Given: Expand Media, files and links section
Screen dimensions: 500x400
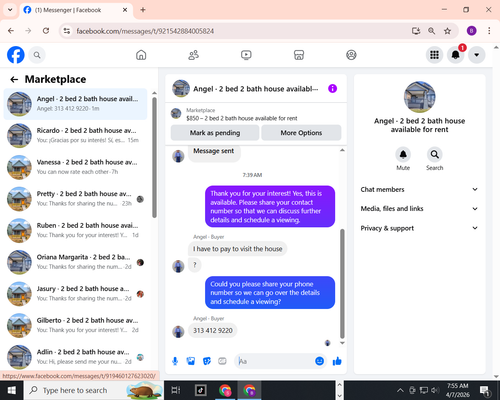Looking at the screenshot, I should (x=419, y=209).
